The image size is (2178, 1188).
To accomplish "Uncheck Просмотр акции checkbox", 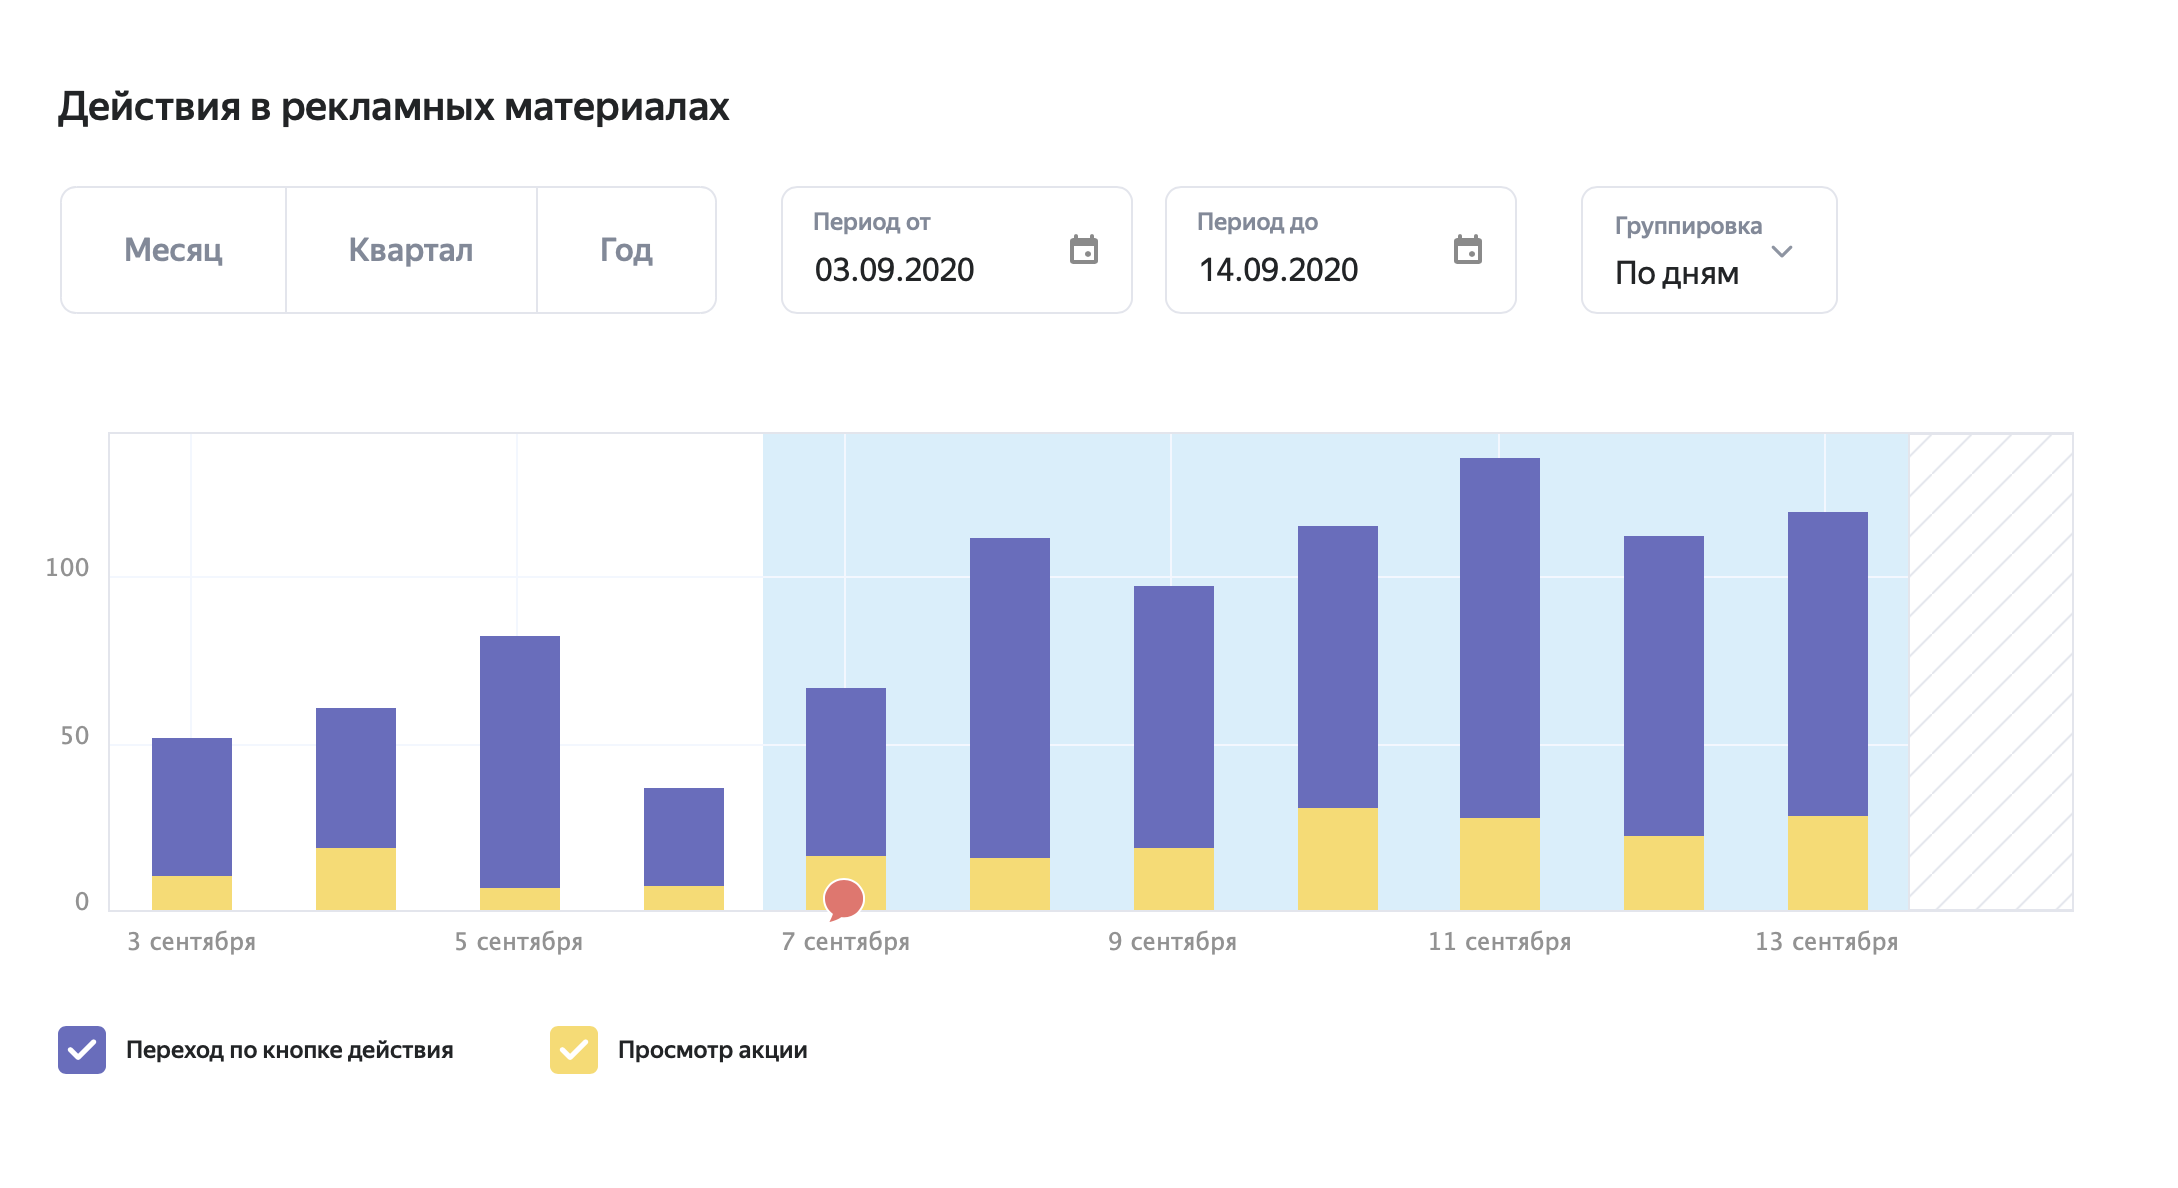I will pos(574,1050).
